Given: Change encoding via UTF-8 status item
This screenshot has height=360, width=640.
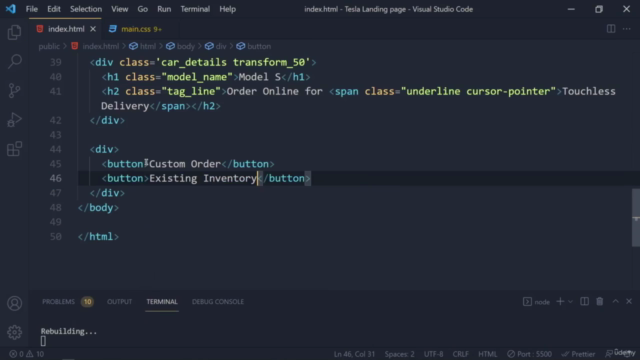Looking at the screenshot, I should click(x=433, y=354).
